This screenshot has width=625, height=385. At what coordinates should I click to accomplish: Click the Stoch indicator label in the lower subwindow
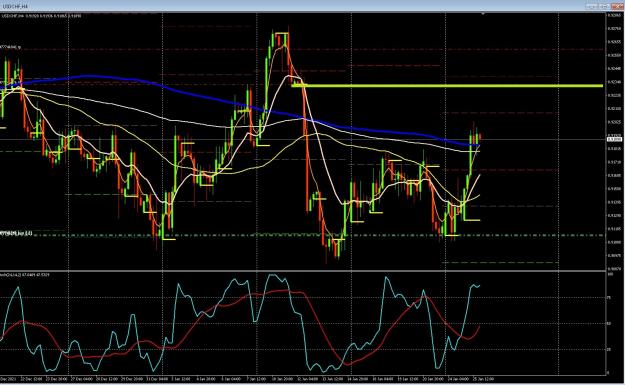point(25,275)
